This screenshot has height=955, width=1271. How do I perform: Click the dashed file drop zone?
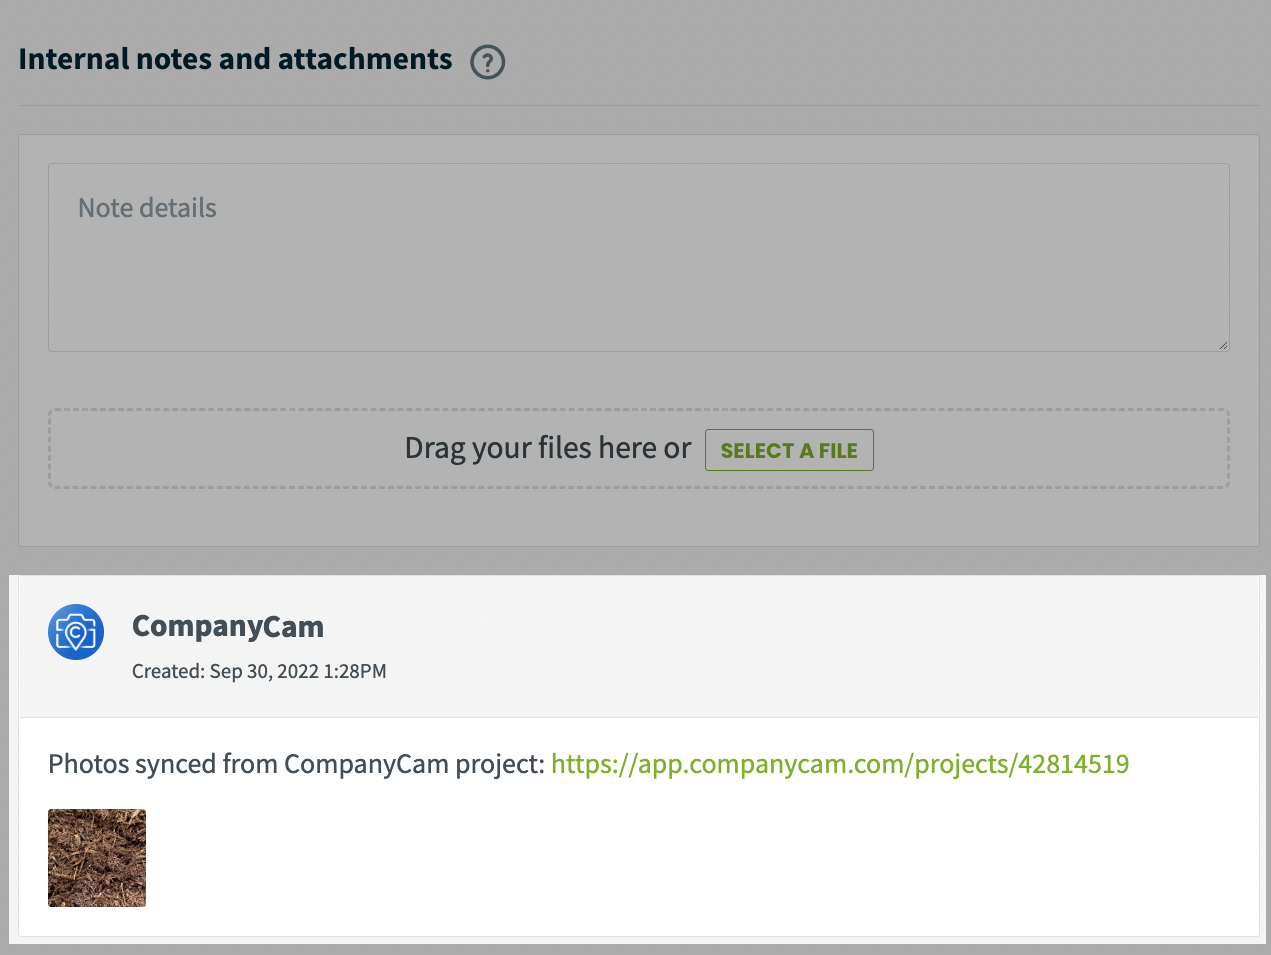(639, 448)
